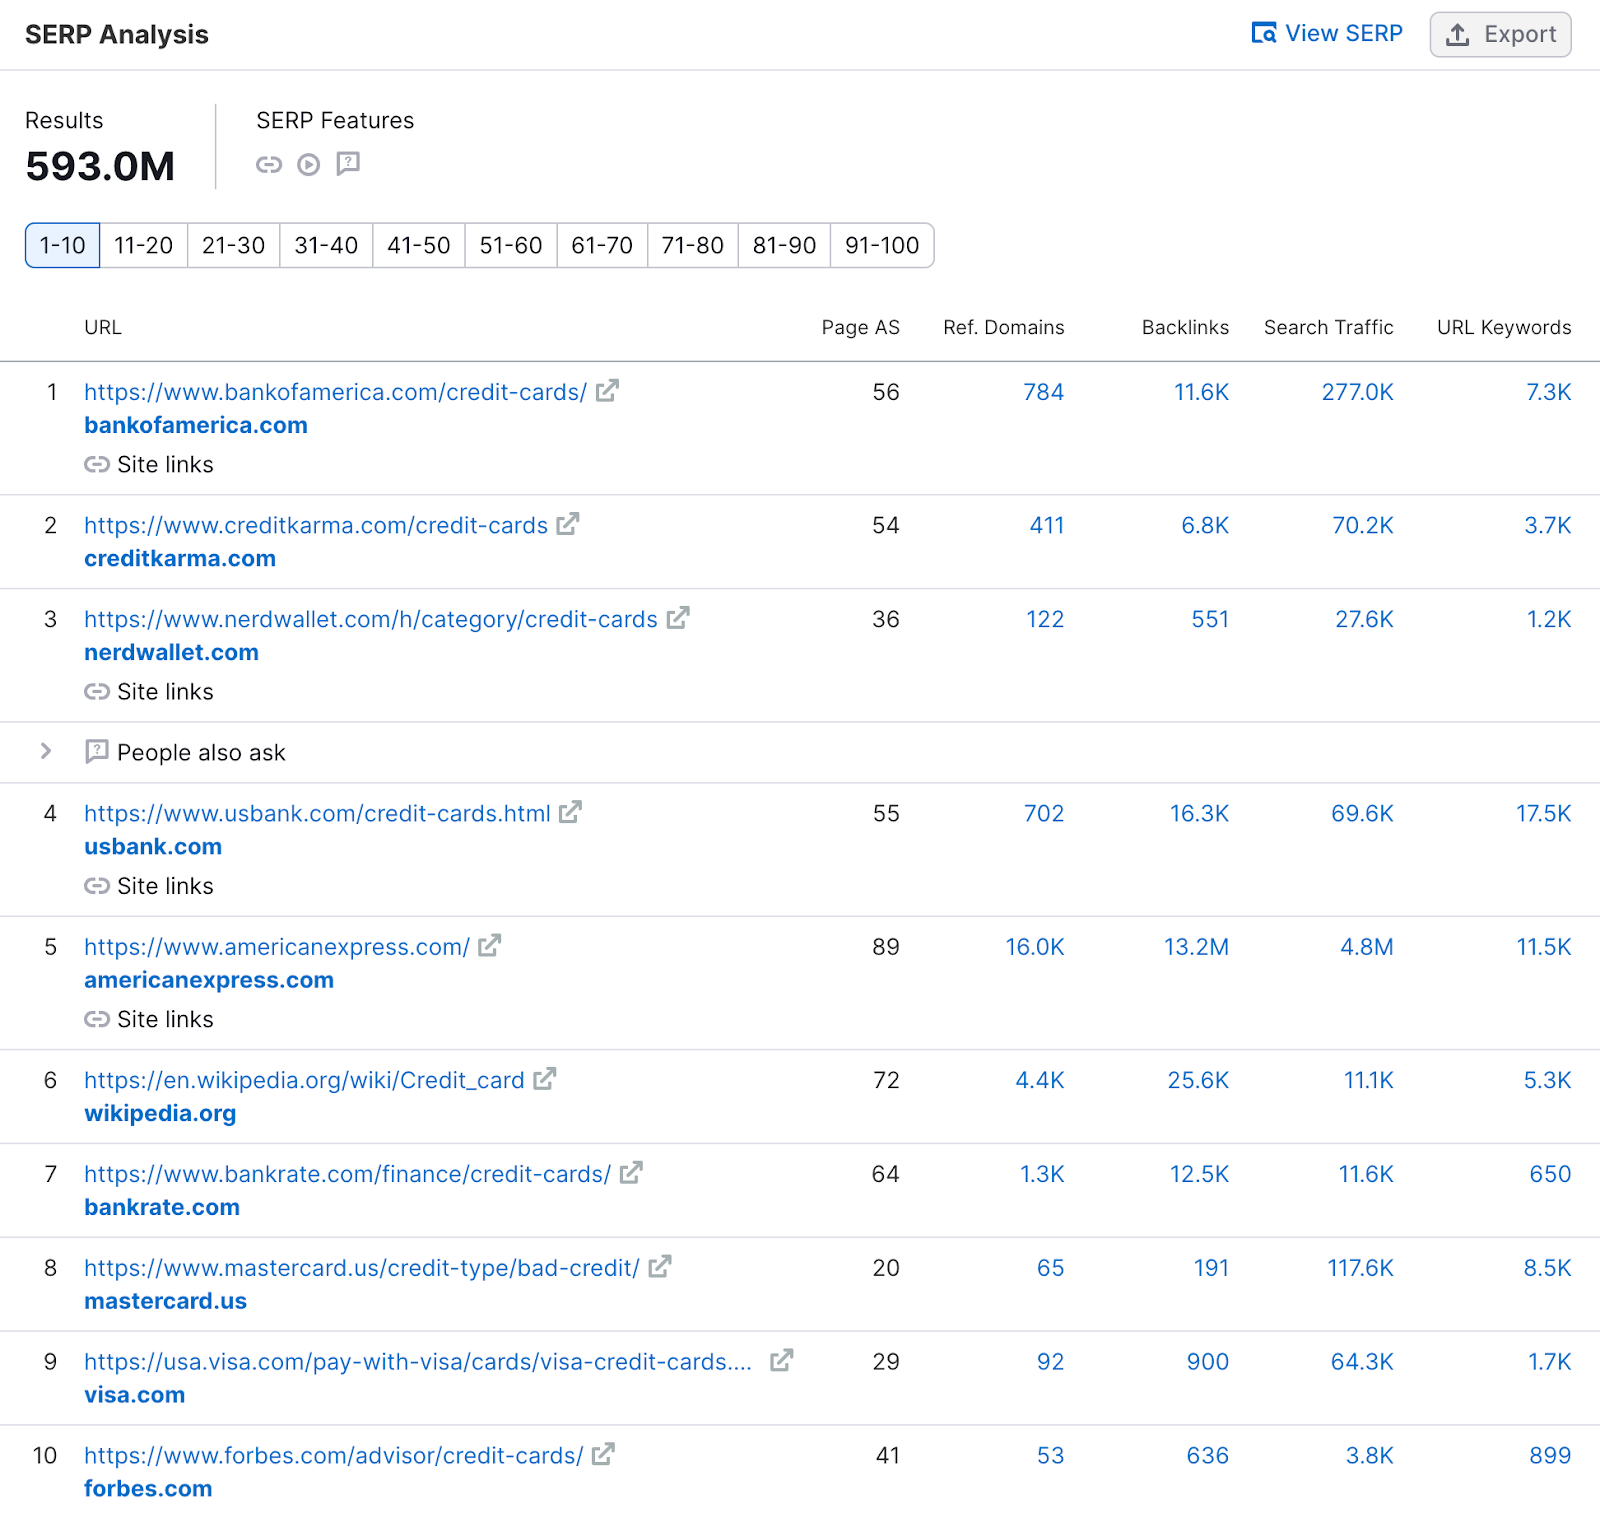
Task: Click the Video SERP feature icon
Action: (309, 165)
